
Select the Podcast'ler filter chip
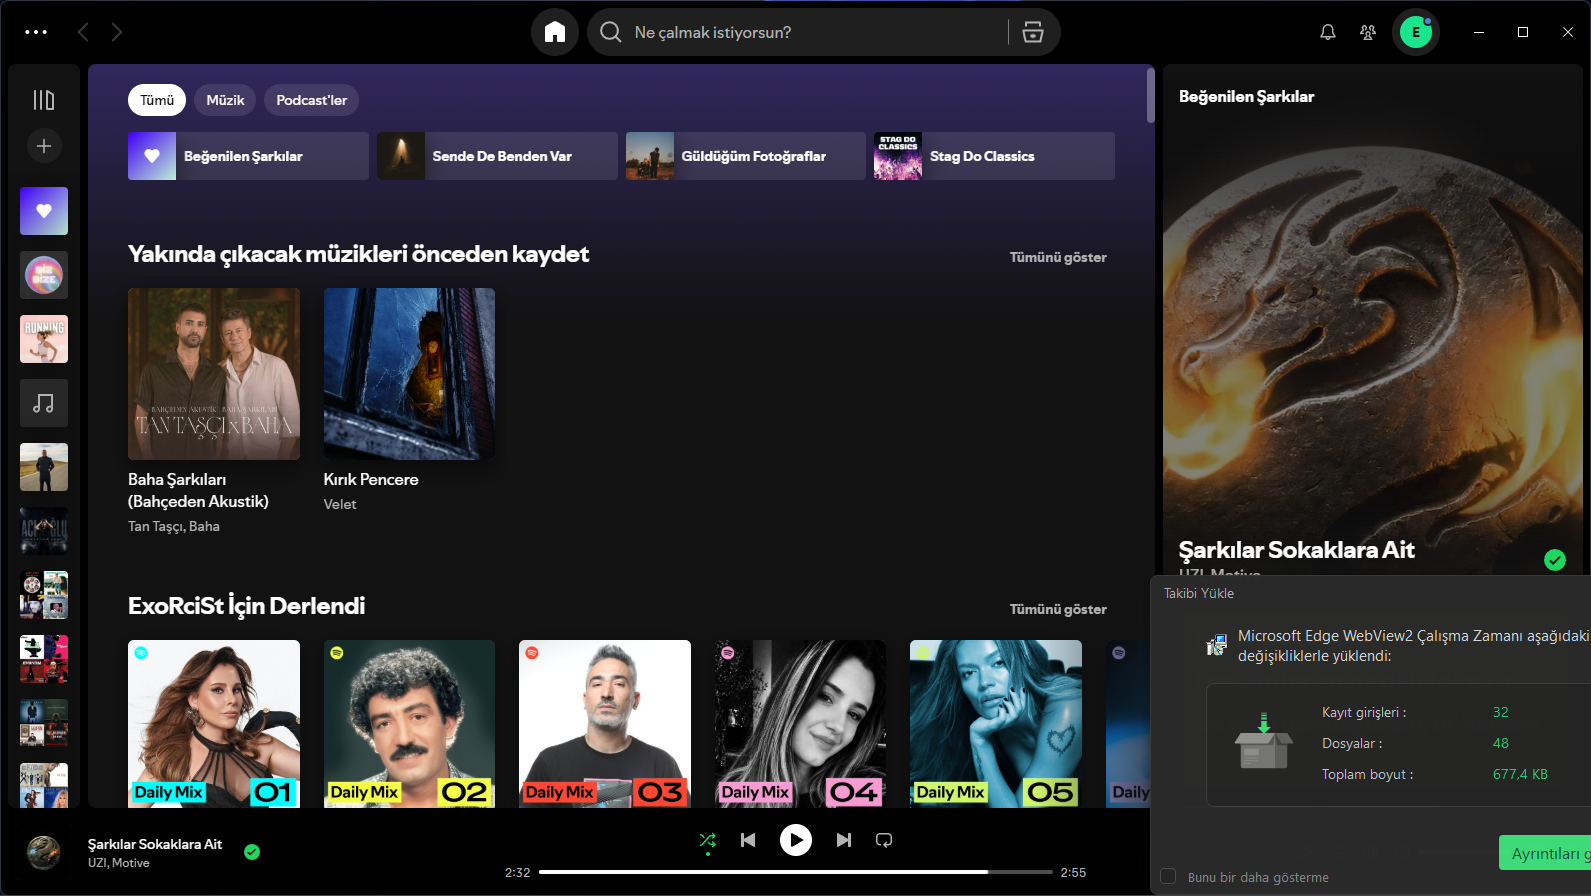312,100
